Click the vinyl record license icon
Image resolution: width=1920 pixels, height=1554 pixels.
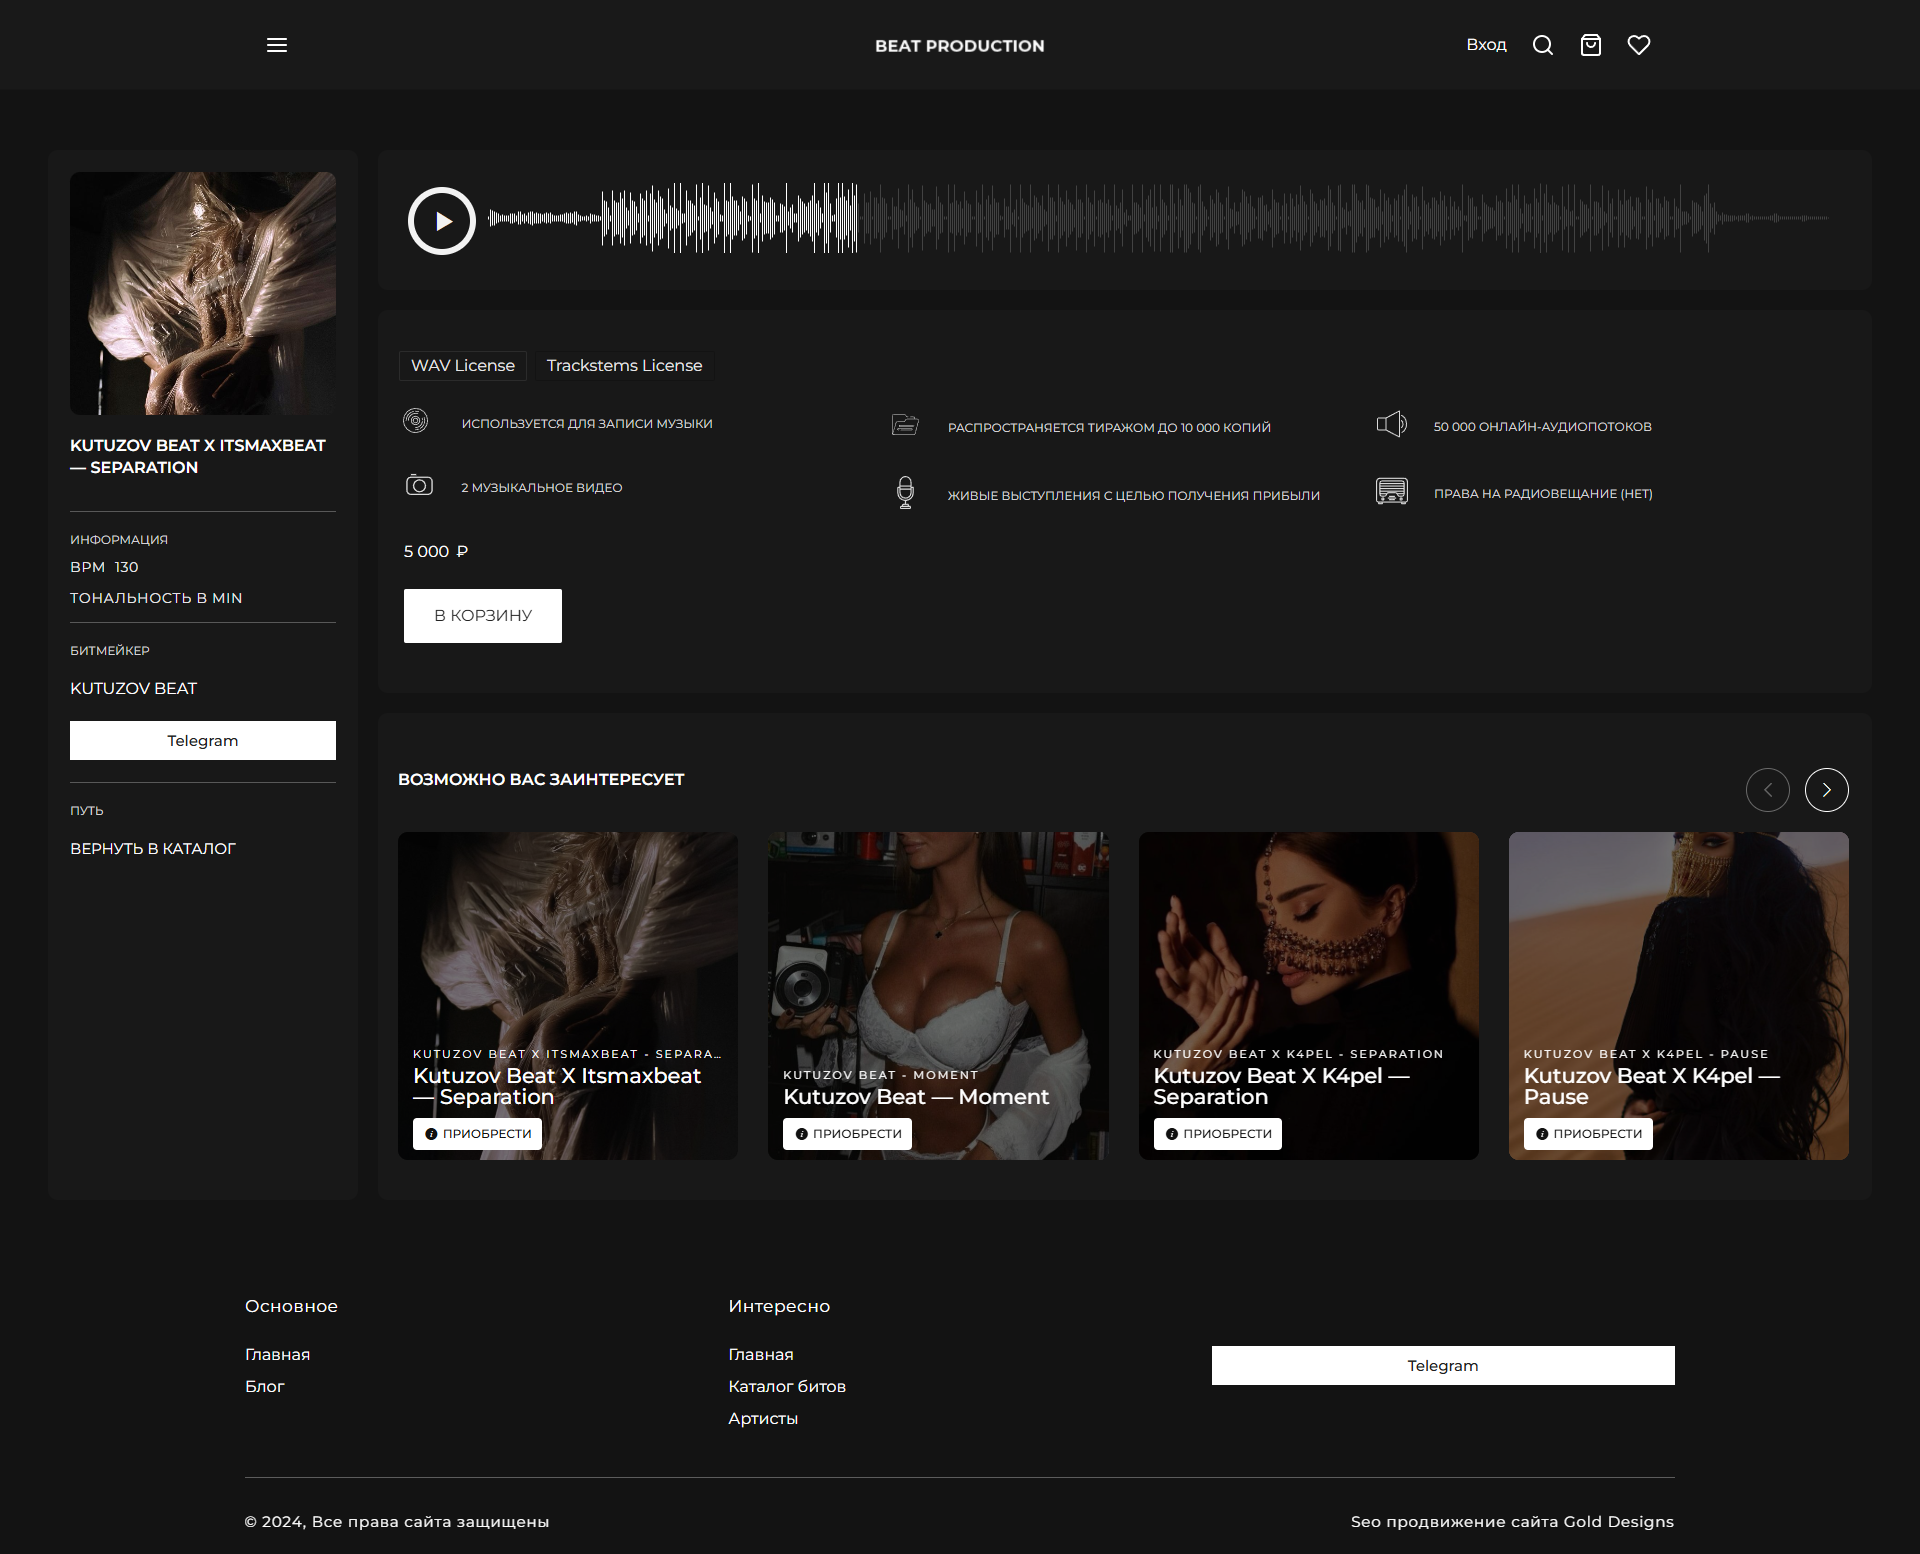[x=415, y=421]
